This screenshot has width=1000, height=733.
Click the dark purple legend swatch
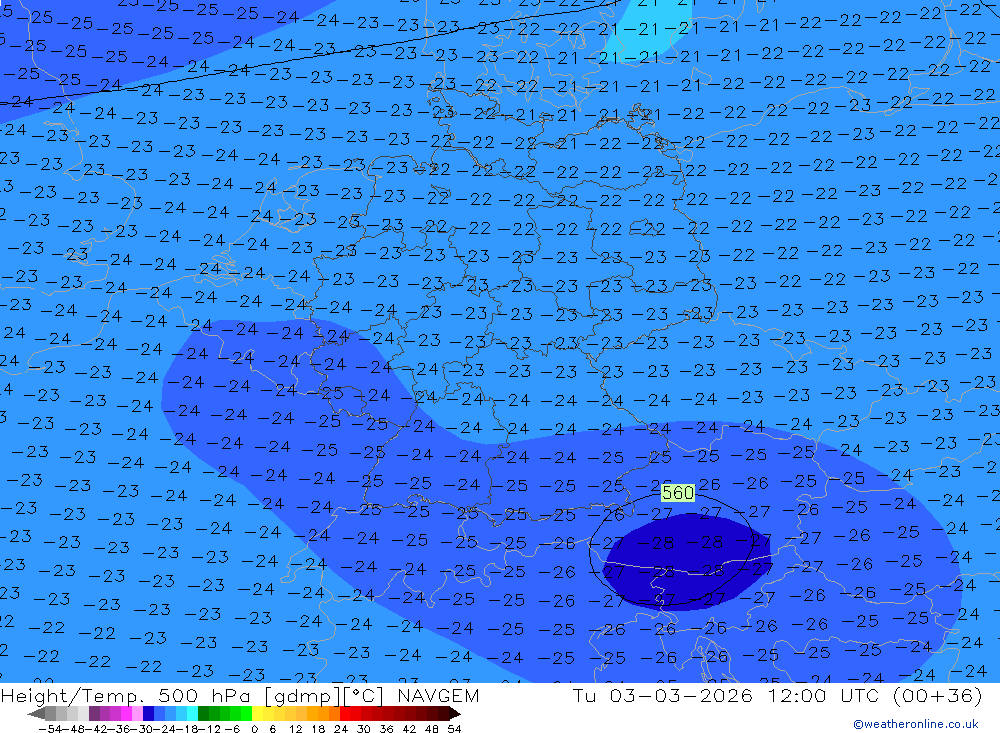[94, 714]
